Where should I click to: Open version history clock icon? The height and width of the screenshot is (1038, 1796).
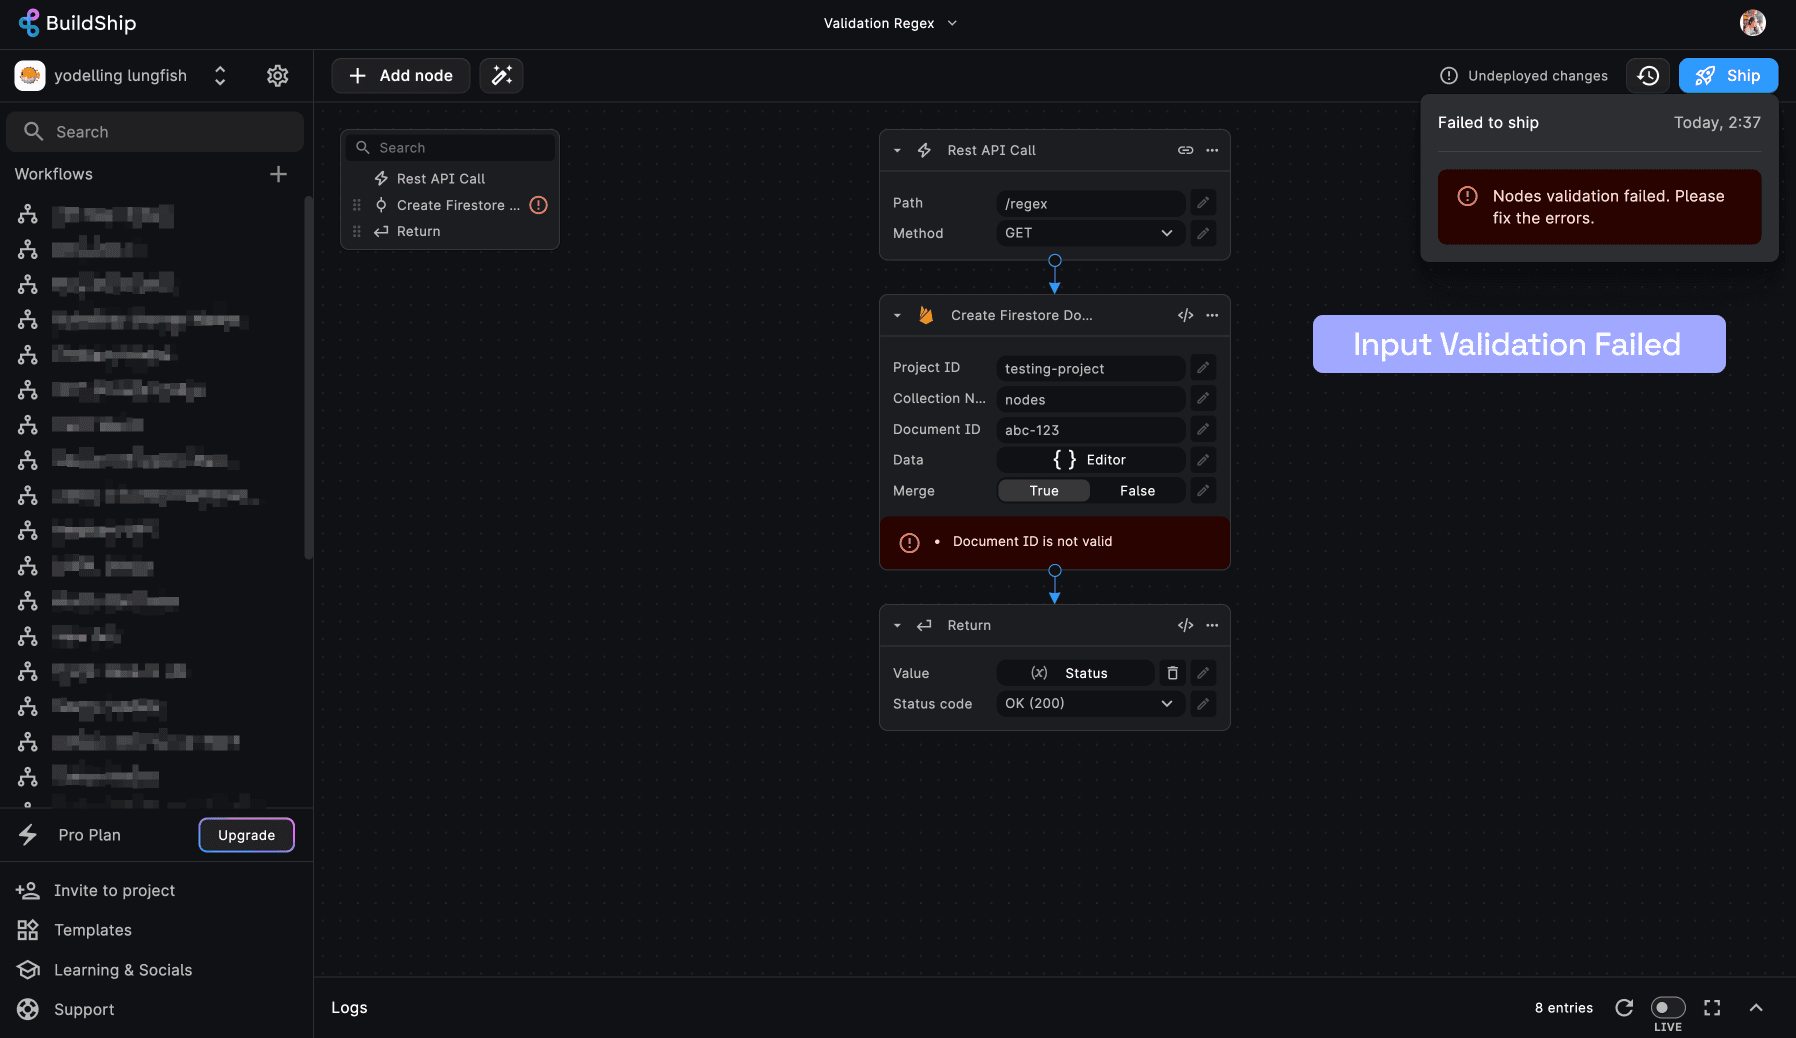pos(1648,76)
